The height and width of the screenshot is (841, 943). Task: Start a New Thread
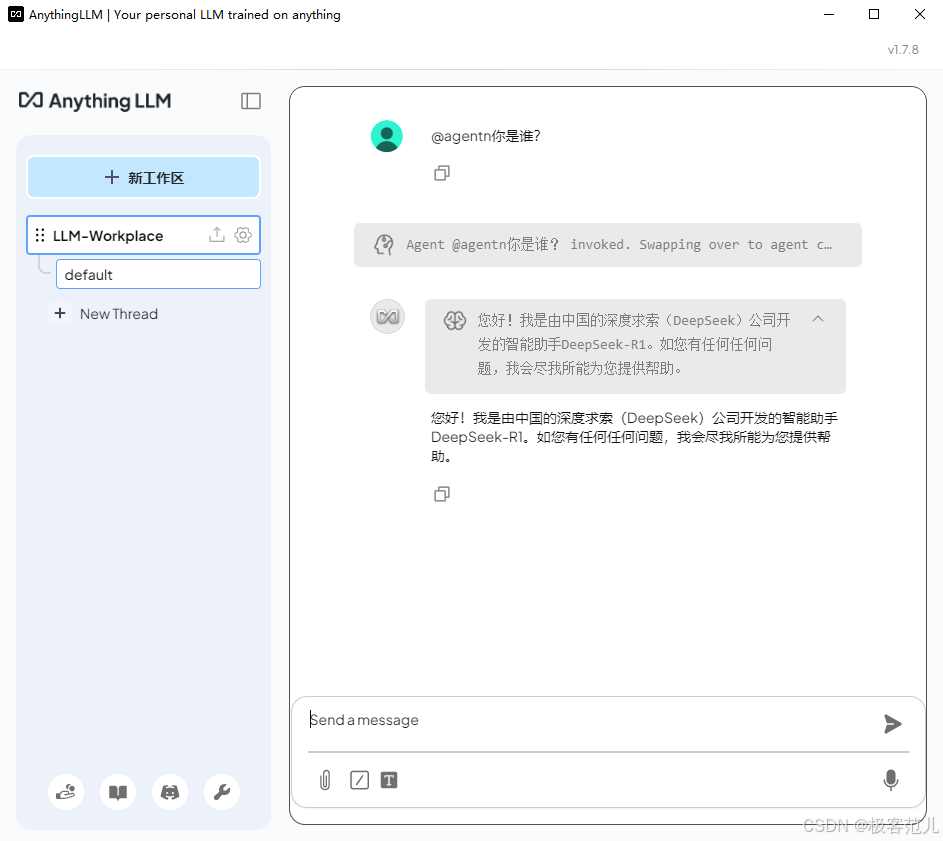pyautogui.click(x=118, y=314)
